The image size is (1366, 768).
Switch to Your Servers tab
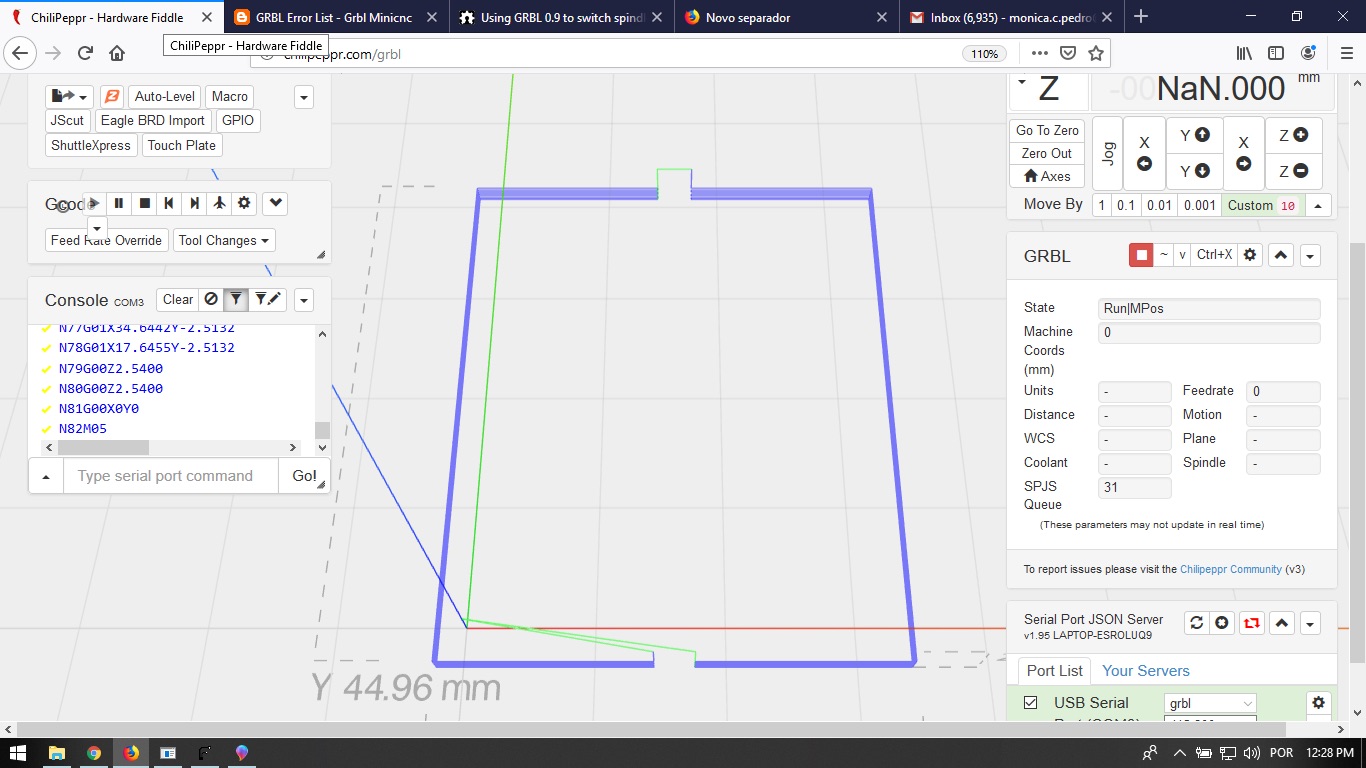(1146, 670)
